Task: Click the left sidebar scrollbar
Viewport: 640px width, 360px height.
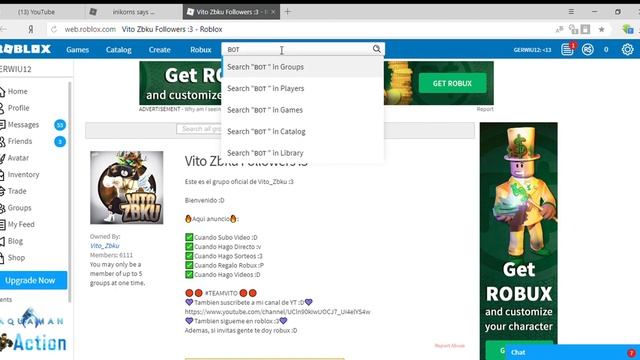Action: (69, 192)
